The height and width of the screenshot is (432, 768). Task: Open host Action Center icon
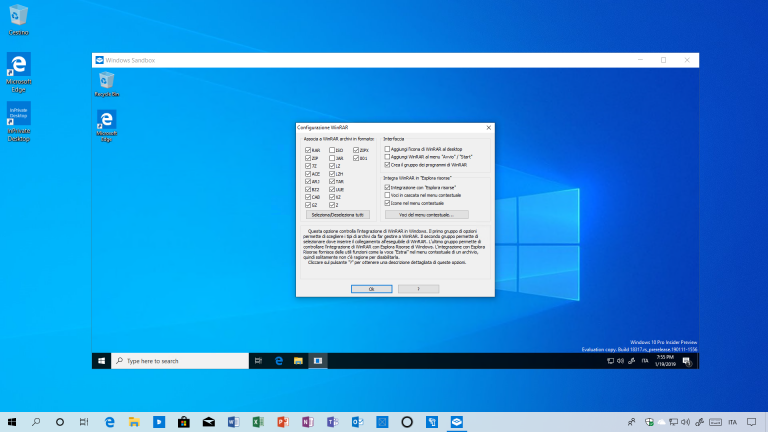click(752, 422)
